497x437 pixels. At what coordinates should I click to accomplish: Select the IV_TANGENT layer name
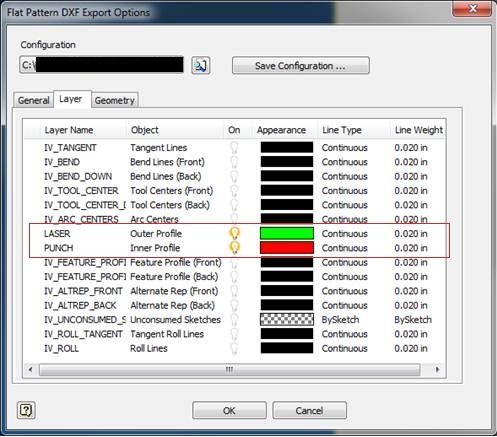pos(70,148)
